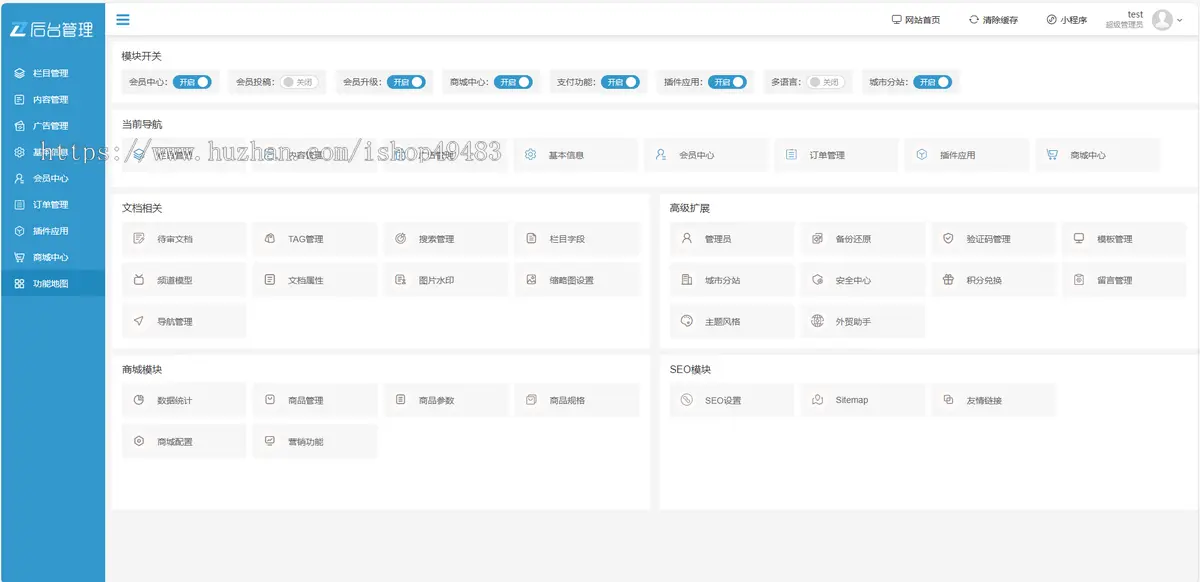The width and height of the screenshot is (1200, 582).
Task: Open 会员中心 in the left sidebar
Action: [52, 178]
